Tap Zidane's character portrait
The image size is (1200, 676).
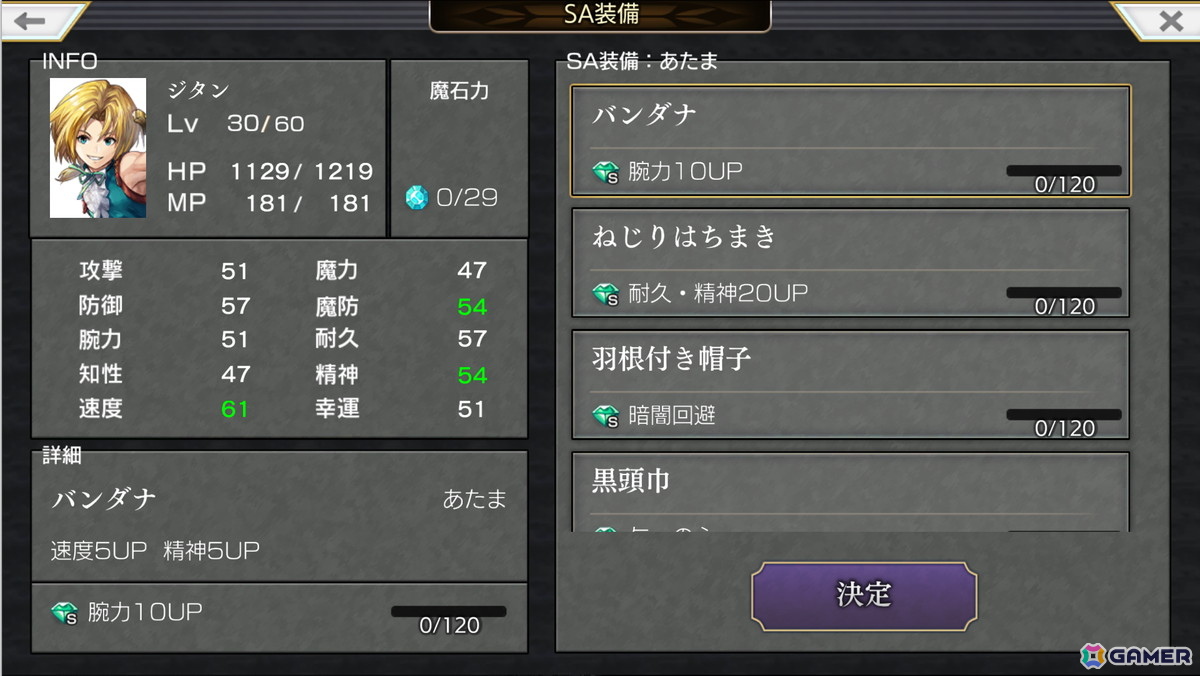coord(98,148)
